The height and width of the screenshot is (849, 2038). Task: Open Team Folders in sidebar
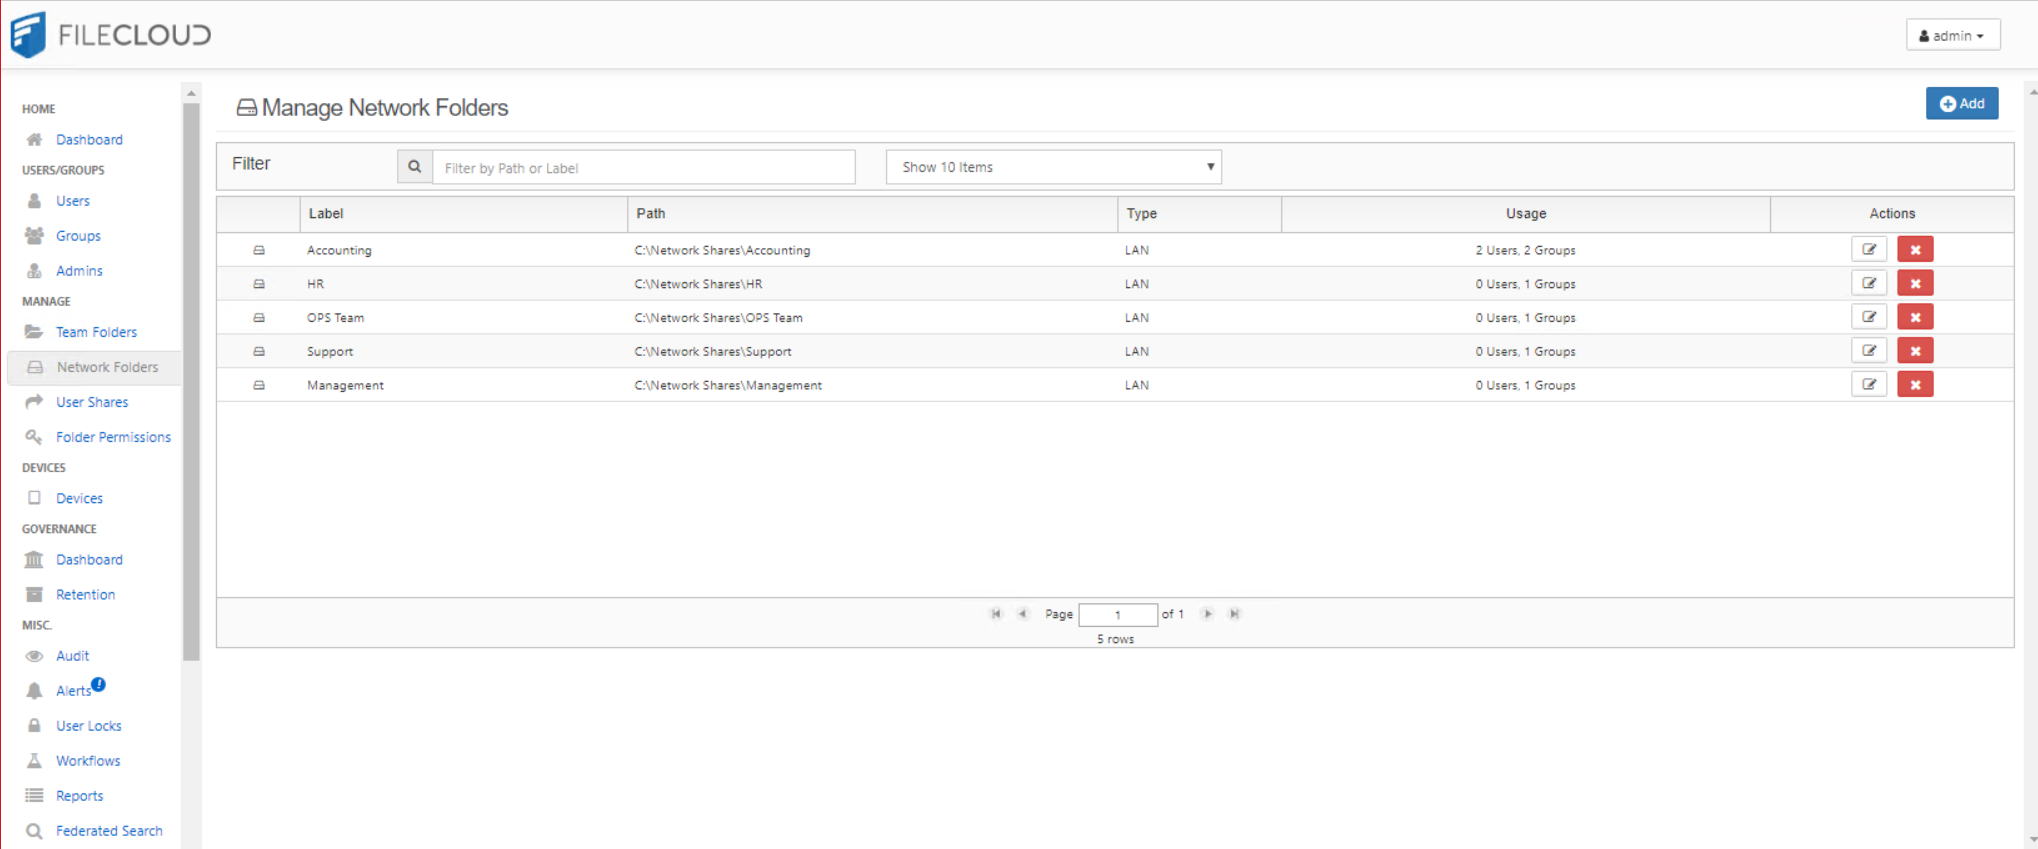click(x=96, y=332)
